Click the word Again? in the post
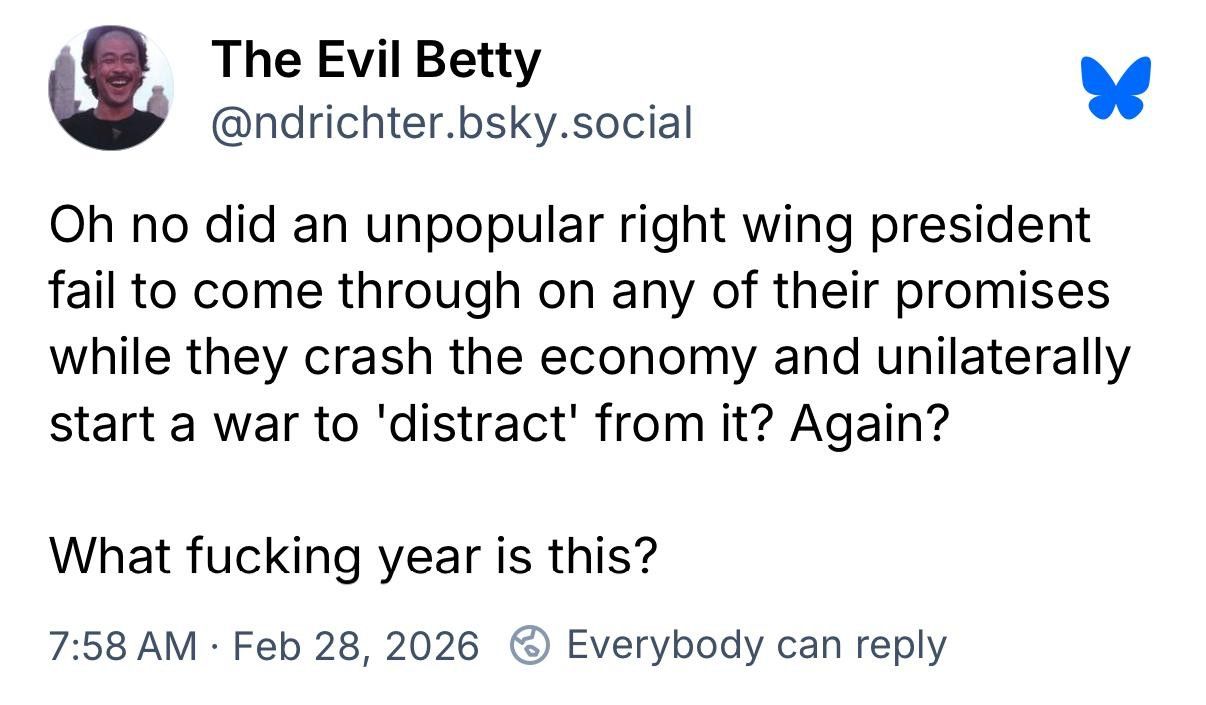Viewport: 1206px width, 705px height. 869,426
